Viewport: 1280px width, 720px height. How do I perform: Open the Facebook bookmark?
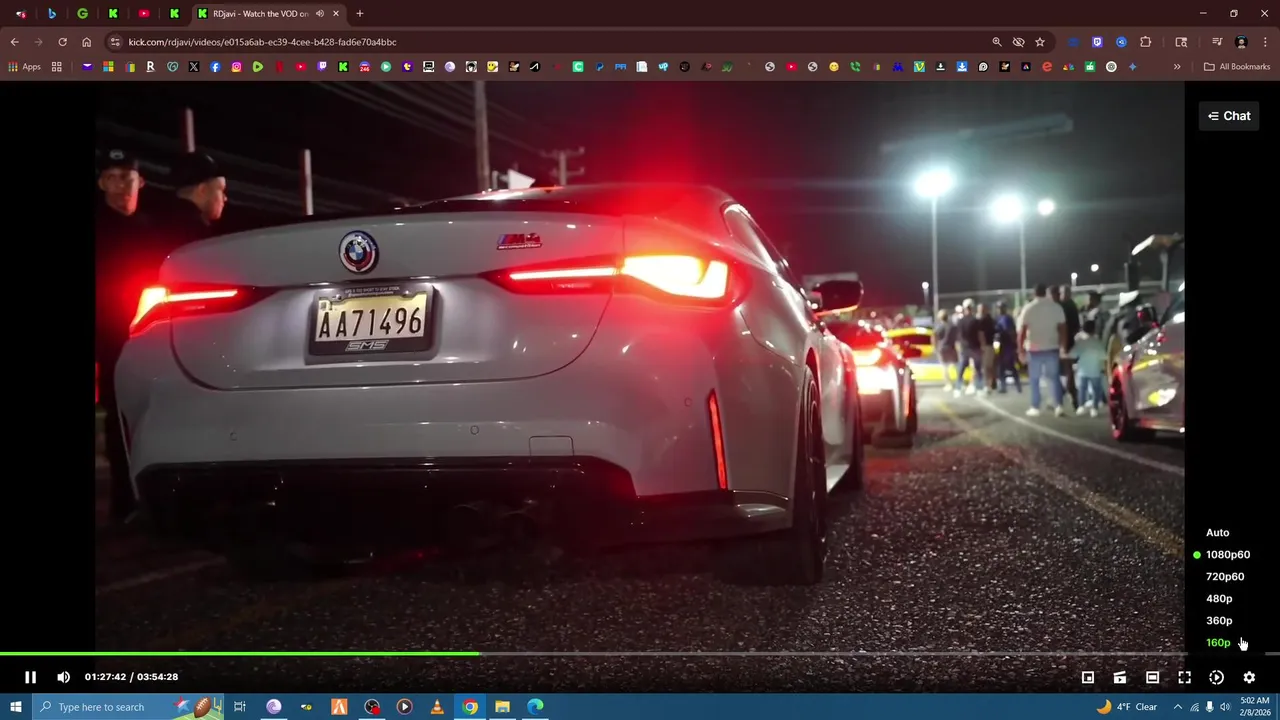point(215,67)
